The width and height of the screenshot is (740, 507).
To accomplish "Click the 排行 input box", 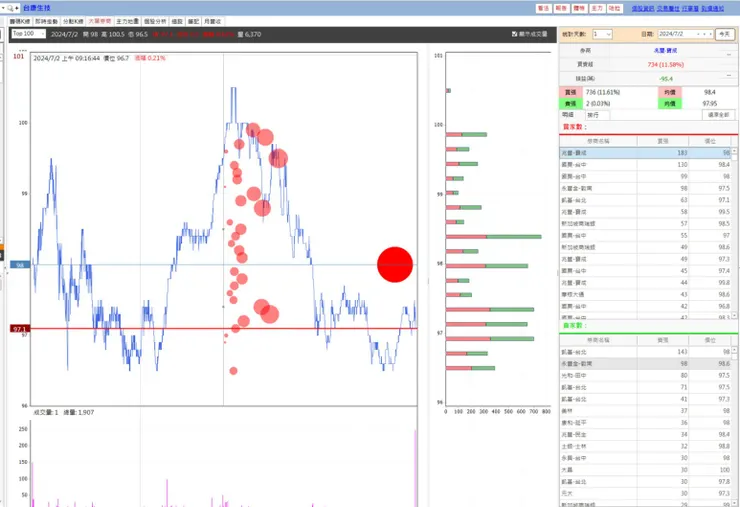I will (x=597, y=115).
